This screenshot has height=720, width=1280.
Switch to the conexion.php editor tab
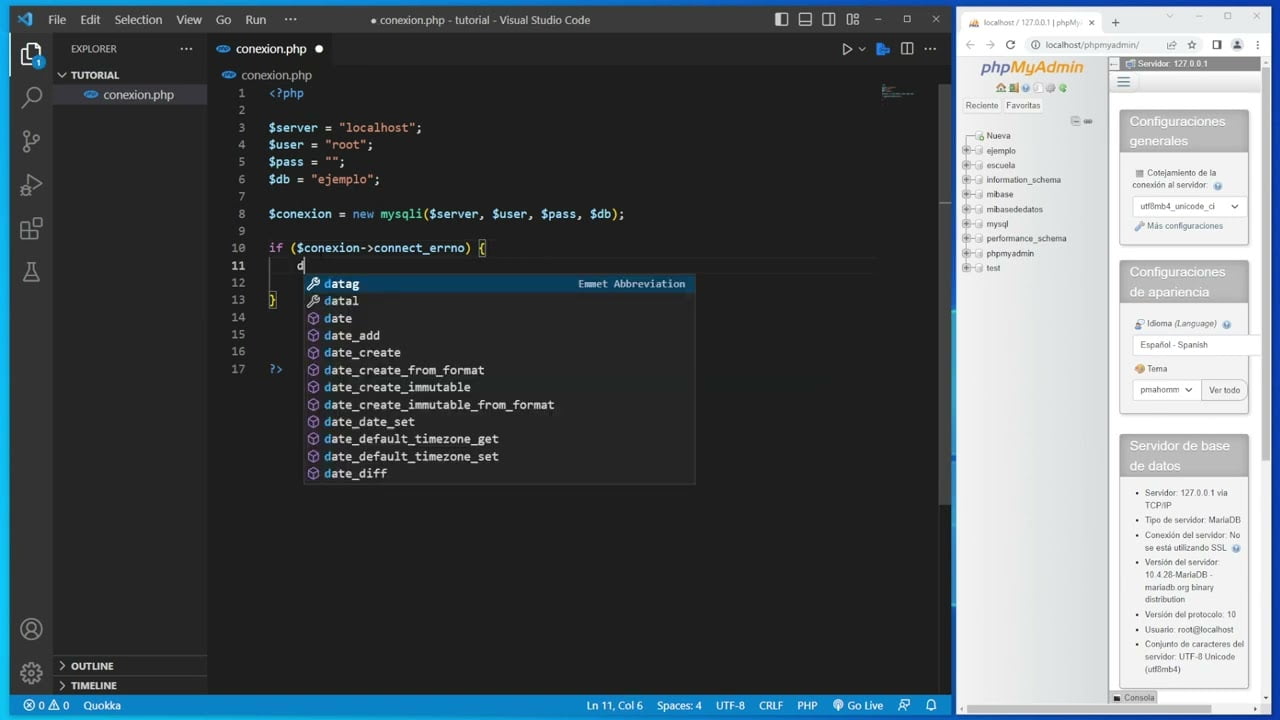click(270, 49)
